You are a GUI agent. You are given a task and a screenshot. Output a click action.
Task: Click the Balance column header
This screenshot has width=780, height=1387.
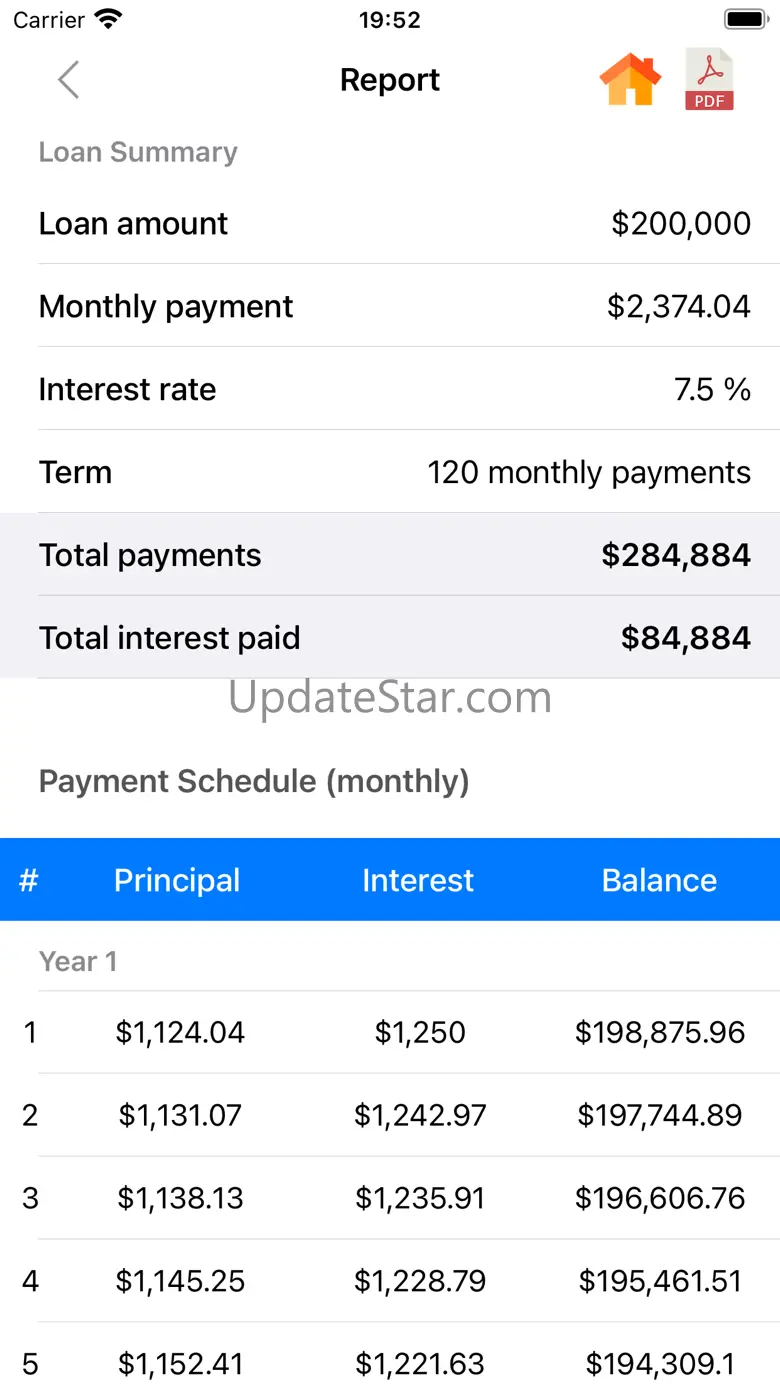[659, 880]
